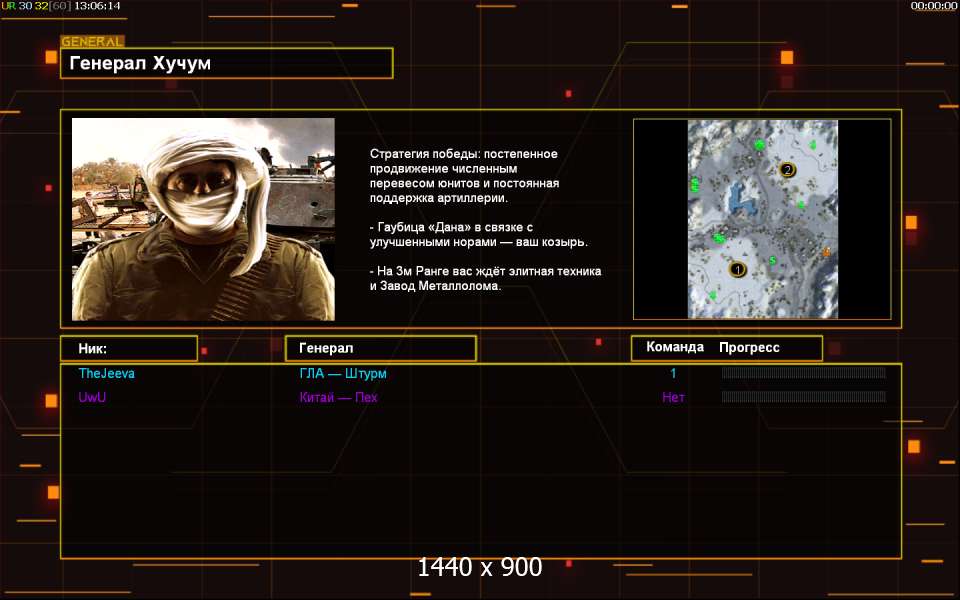Click the 'Нет' team value for UwU

[673, 397]
